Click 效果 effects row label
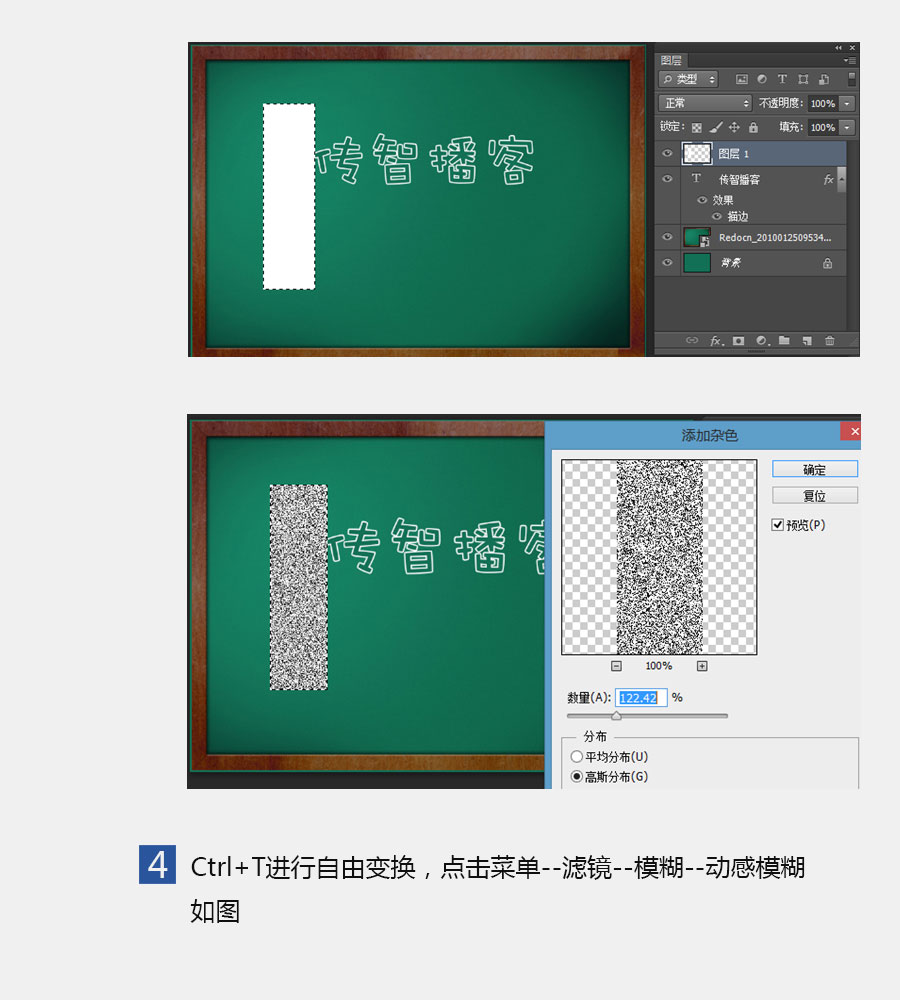Viewport: 900px width, 1000px height. pos(723,200)
